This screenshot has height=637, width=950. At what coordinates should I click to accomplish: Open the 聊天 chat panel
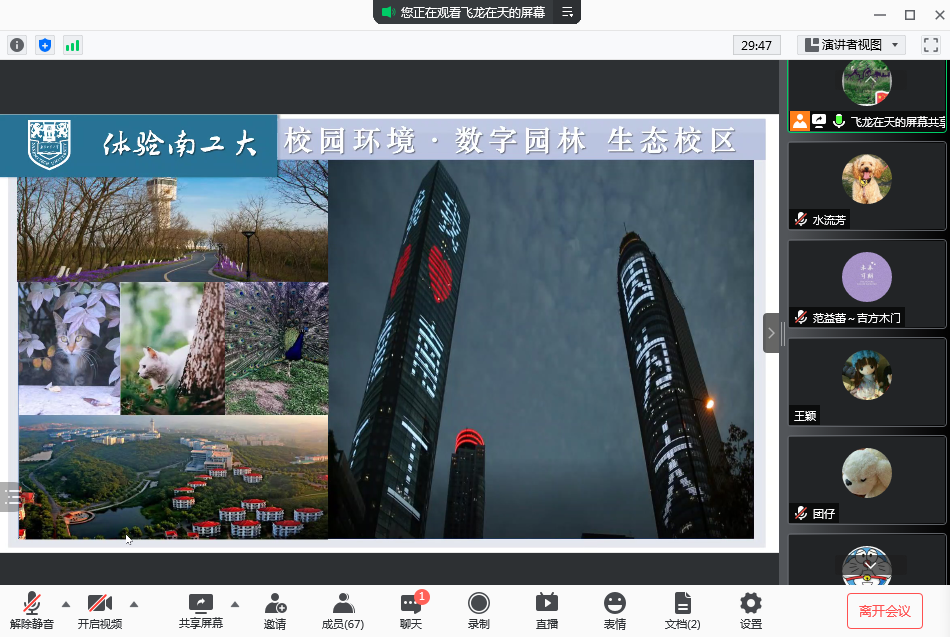coord(411,610)
